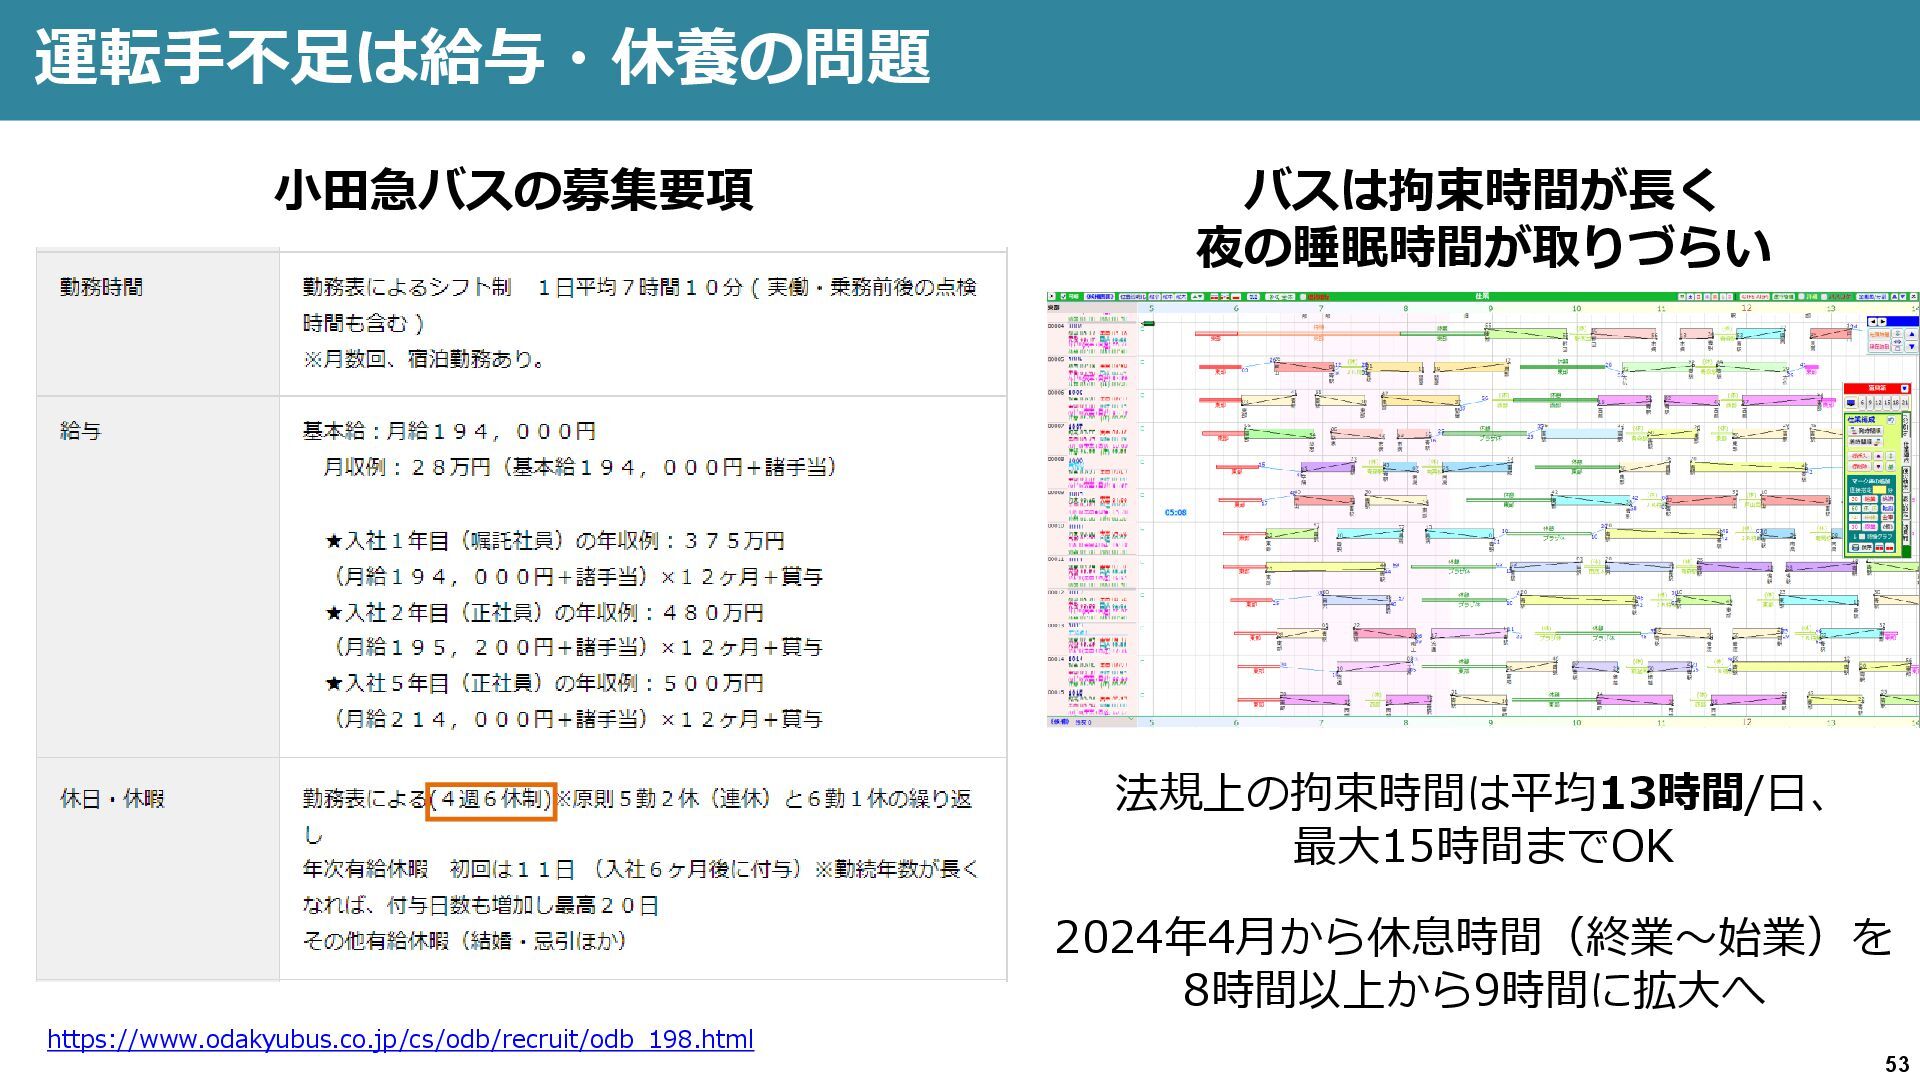Click the line 基本給：月給194,000円
This screenshot has height=1080, width=1920.
click(x=449, y=431)
